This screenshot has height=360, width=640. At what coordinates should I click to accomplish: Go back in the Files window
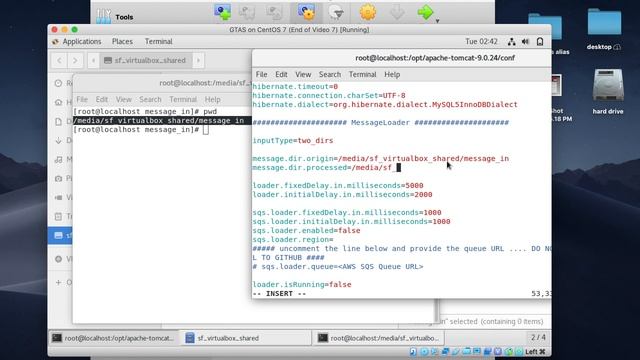coord(60,60)
